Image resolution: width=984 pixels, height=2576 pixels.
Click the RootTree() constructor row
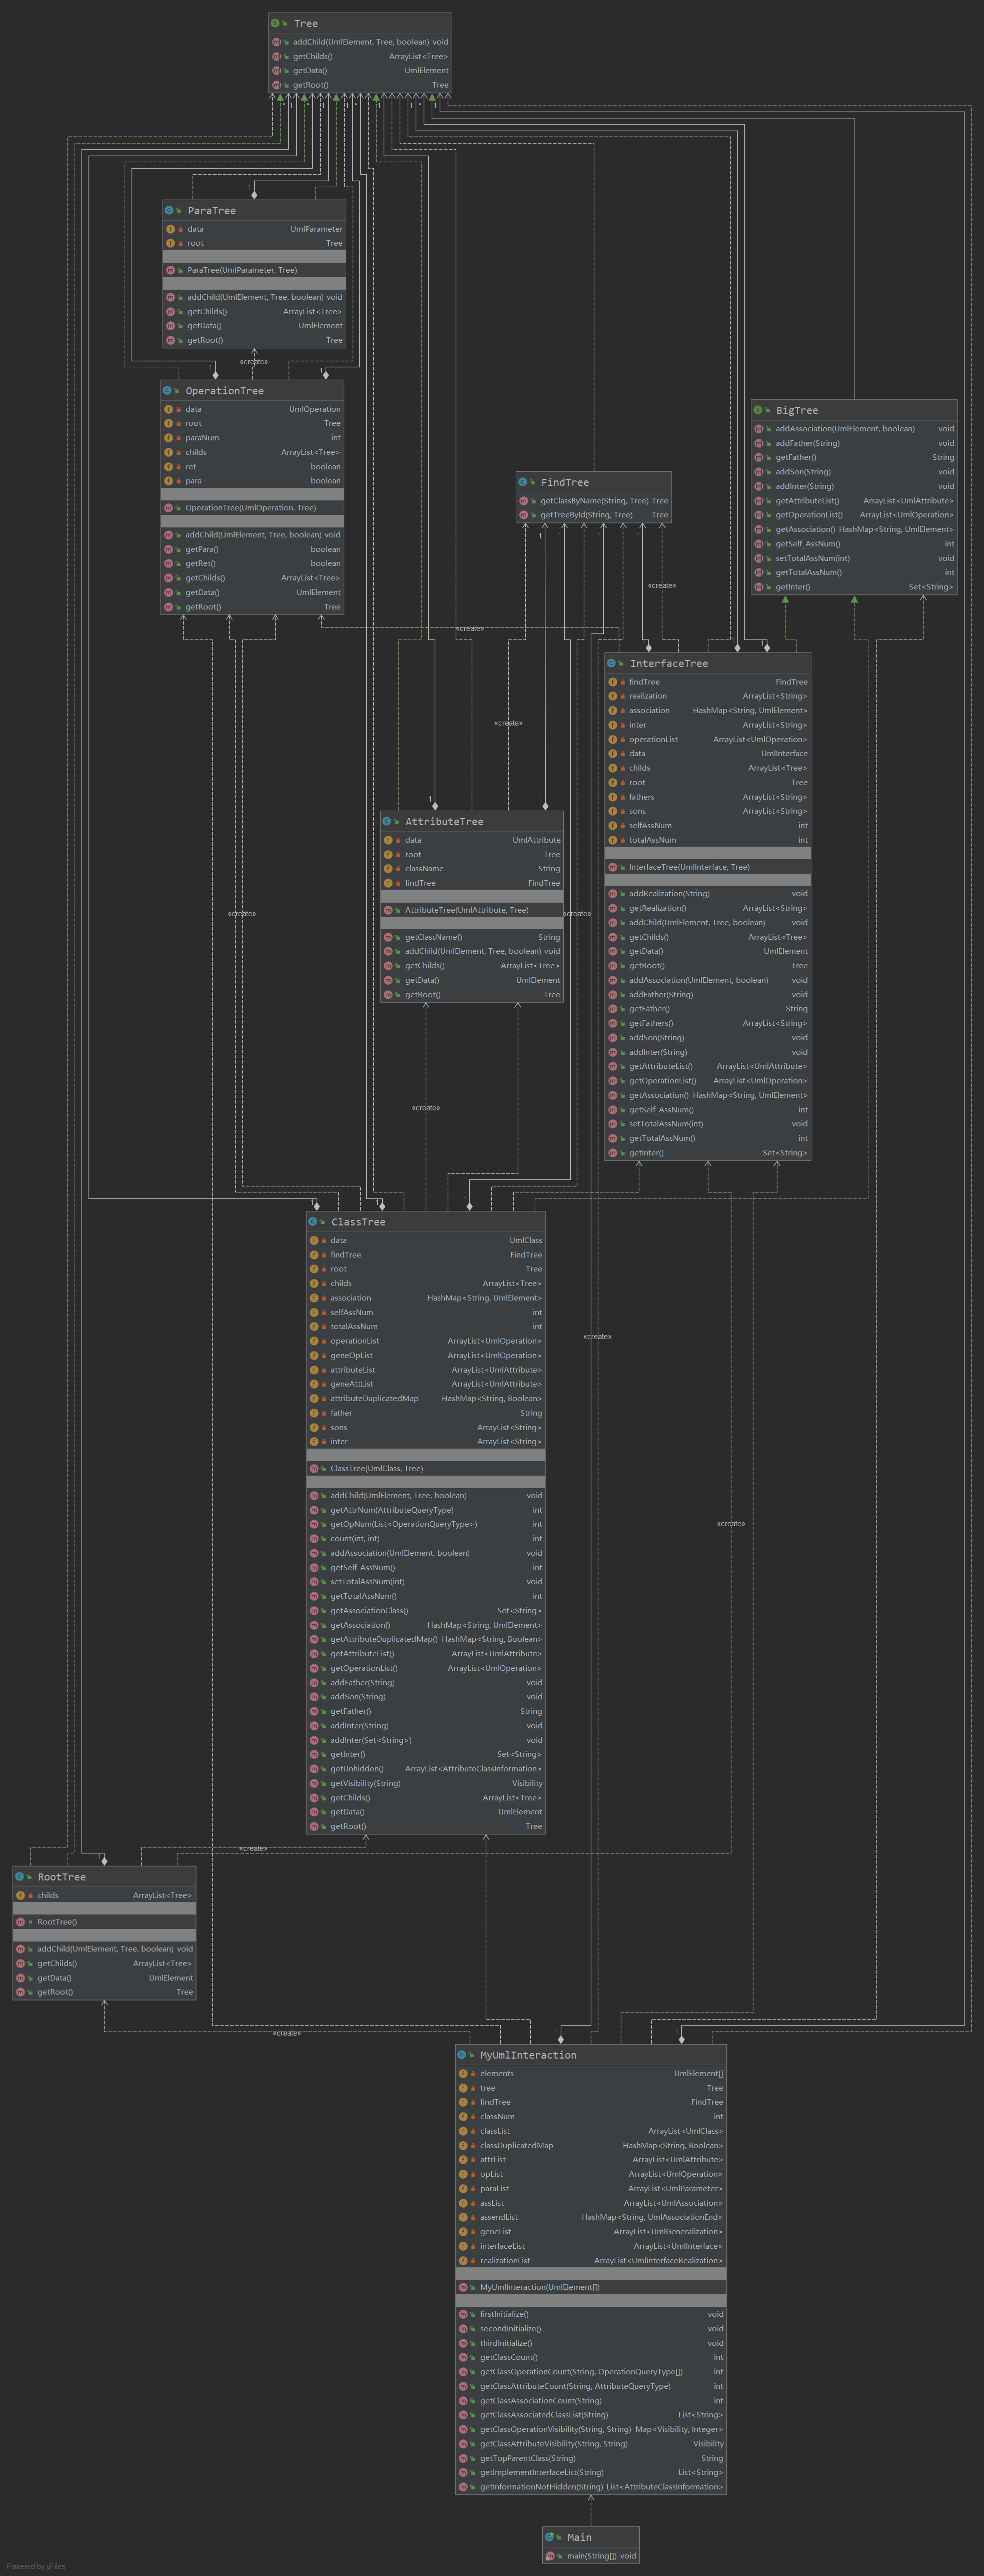57,1922
